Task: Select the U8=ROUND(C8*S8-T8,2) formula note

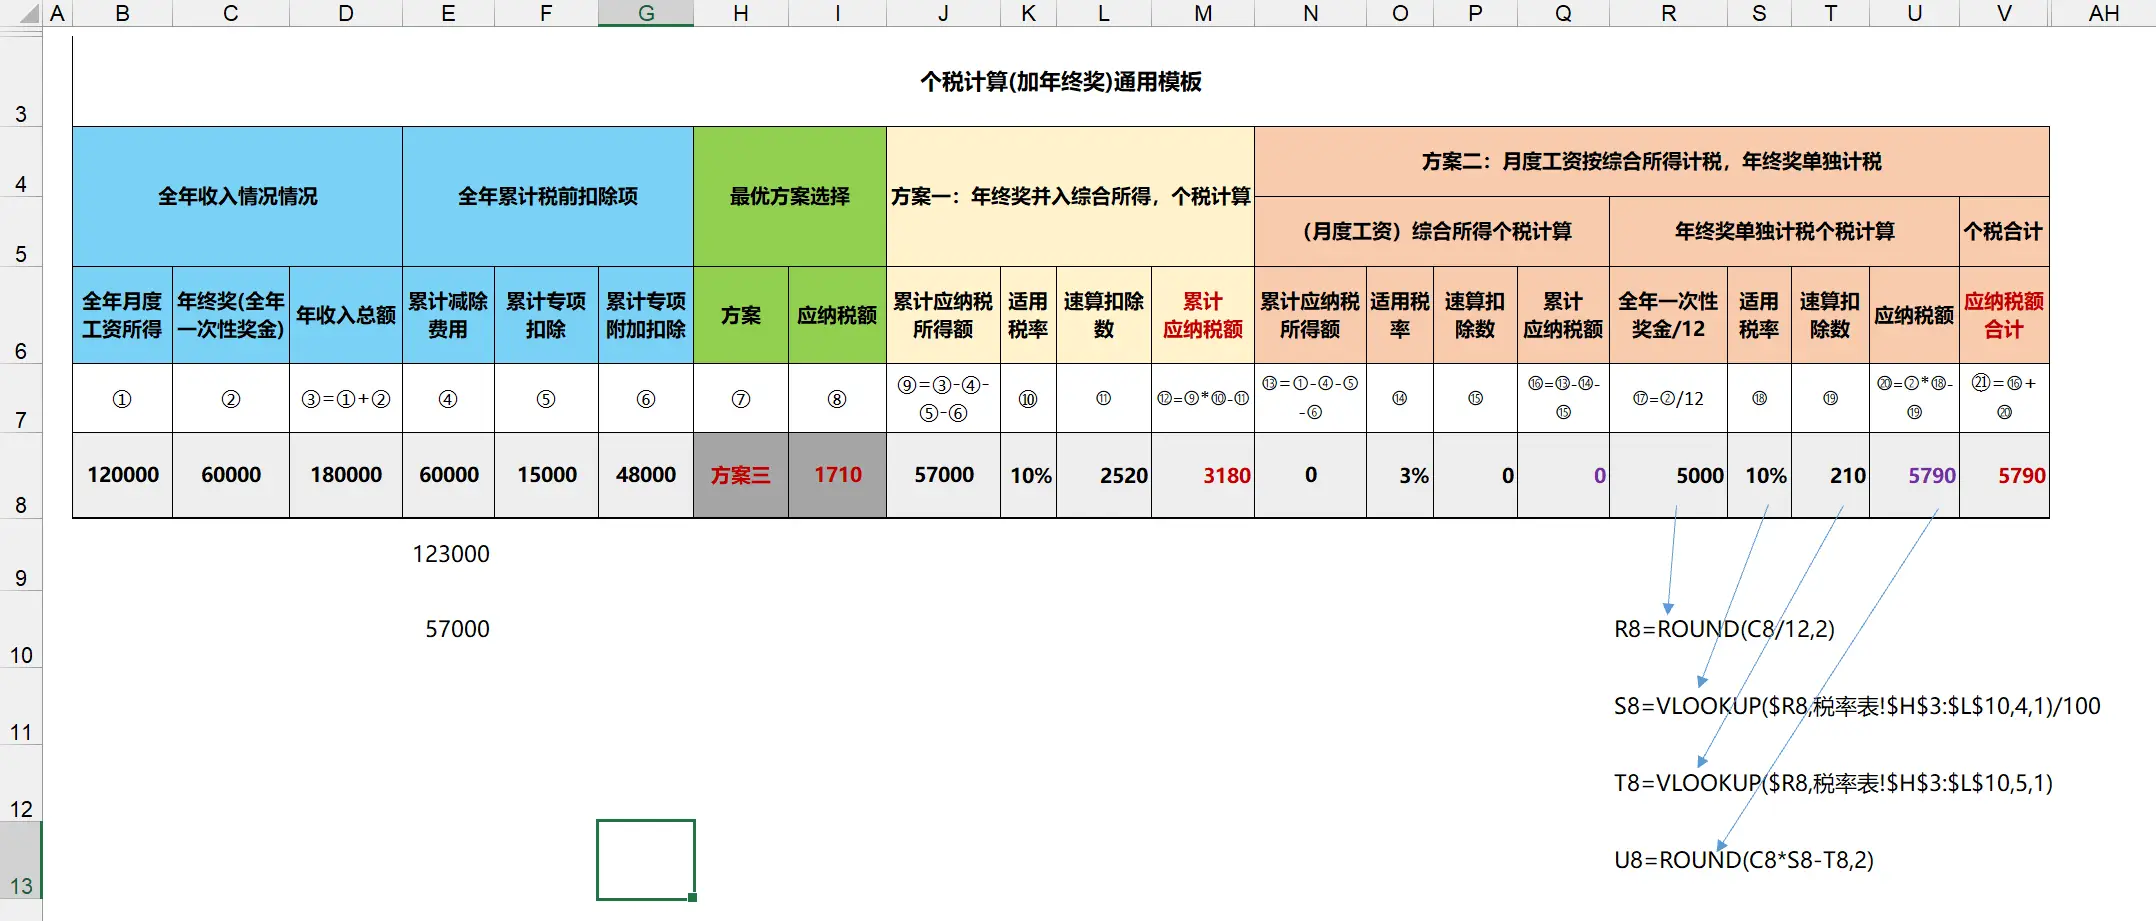Action: pos(1744,860)
